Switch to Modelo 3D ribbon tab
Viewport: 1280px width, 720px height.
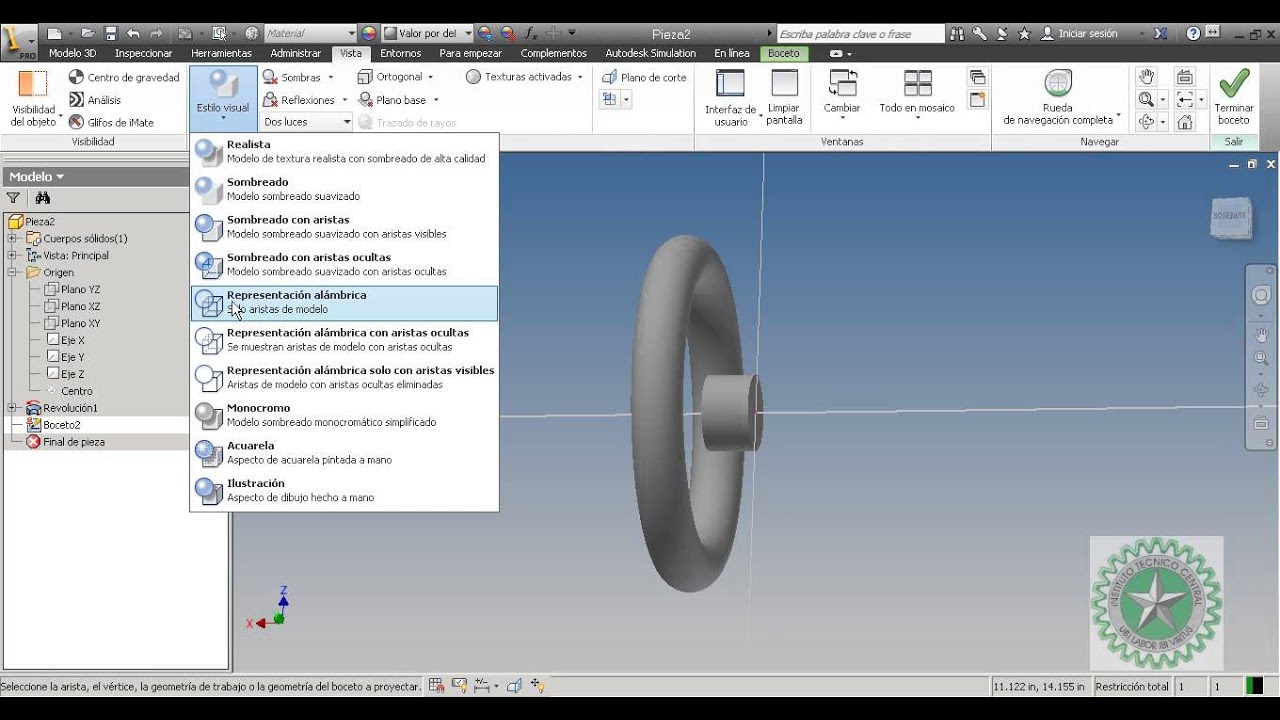click(72, 53)
